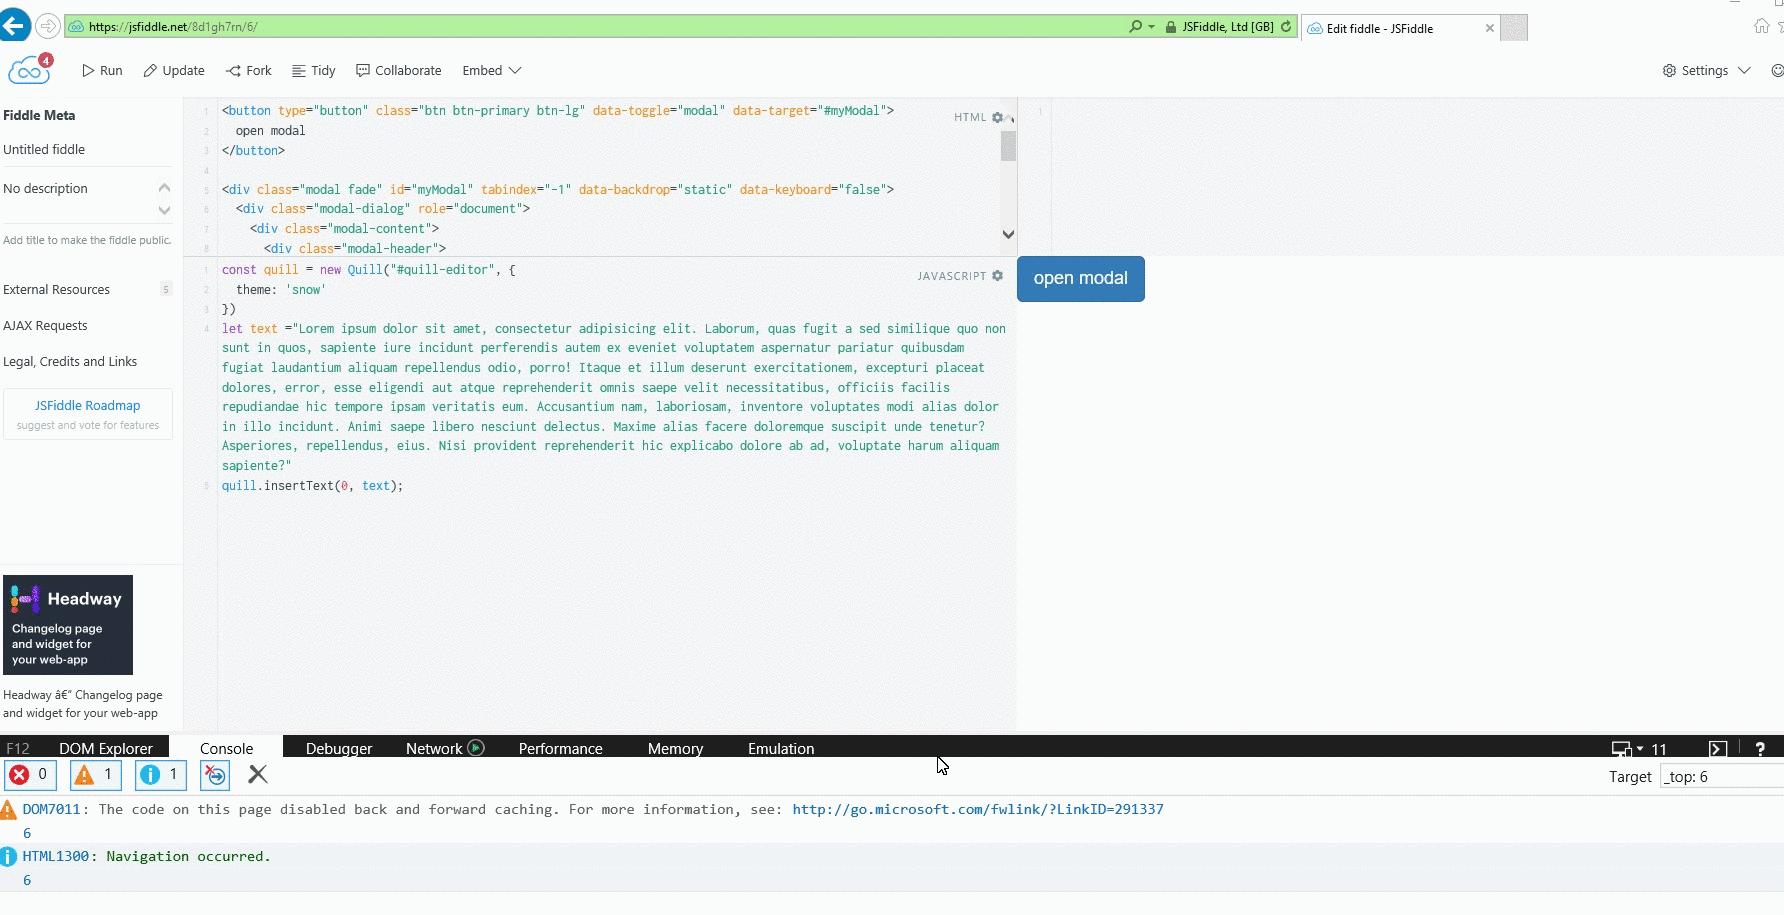Open the go.microsoft.com fwlink link

coord(977,809)
